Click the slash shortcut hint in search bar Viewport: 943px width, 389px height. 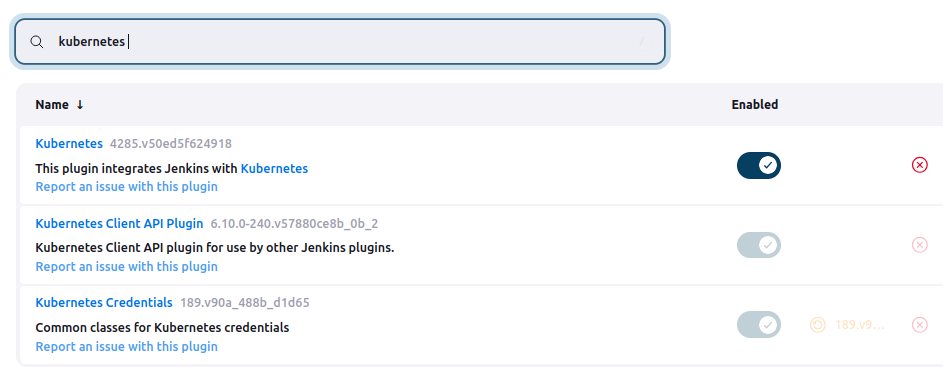click(x=642, y=41)
